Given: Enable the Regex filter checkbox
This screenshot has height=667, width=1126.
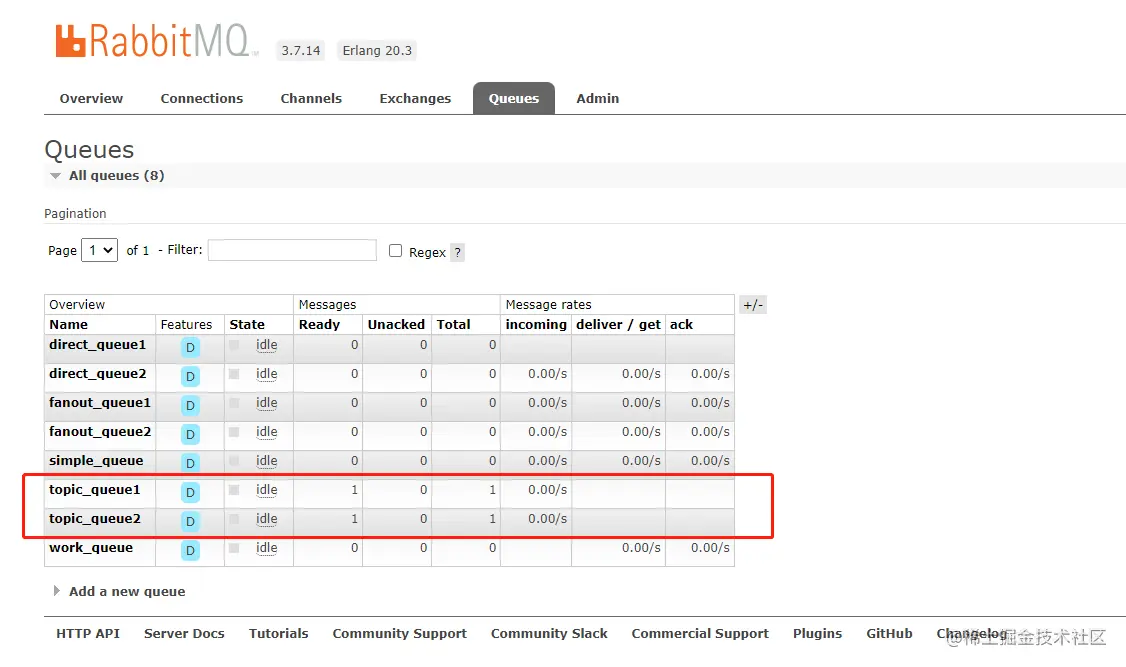Looking at the screenshot, I should (x=395, y=251).
